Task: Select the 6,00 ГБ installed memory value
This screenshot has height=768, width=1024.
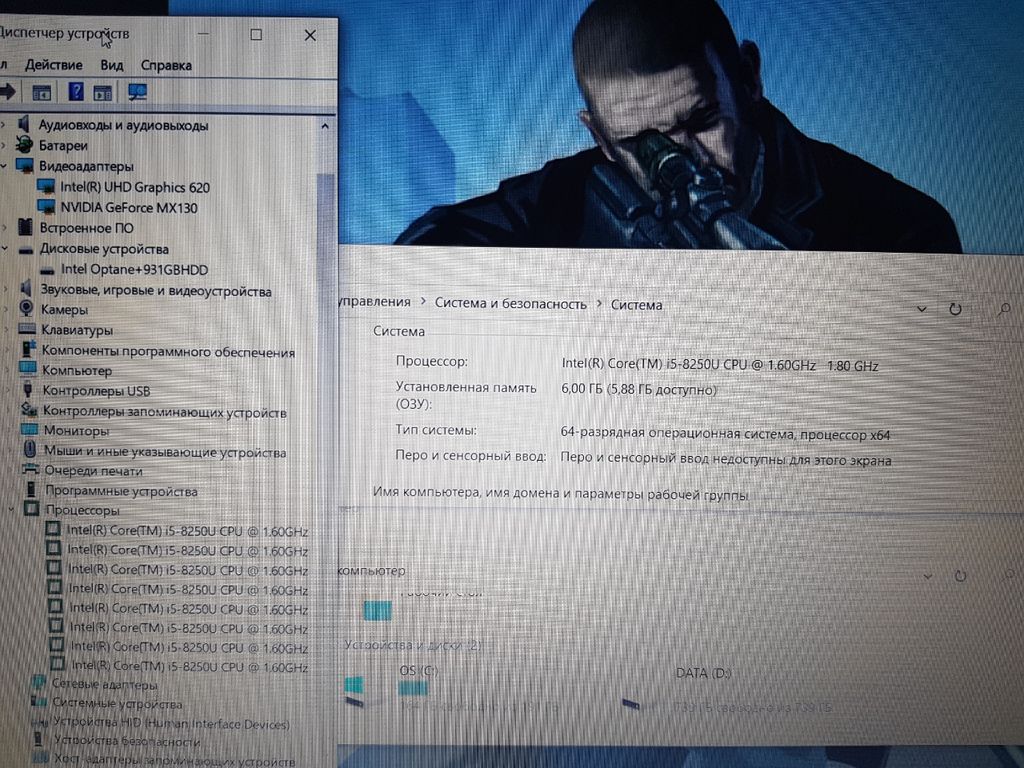Action: tap(639, 390)
